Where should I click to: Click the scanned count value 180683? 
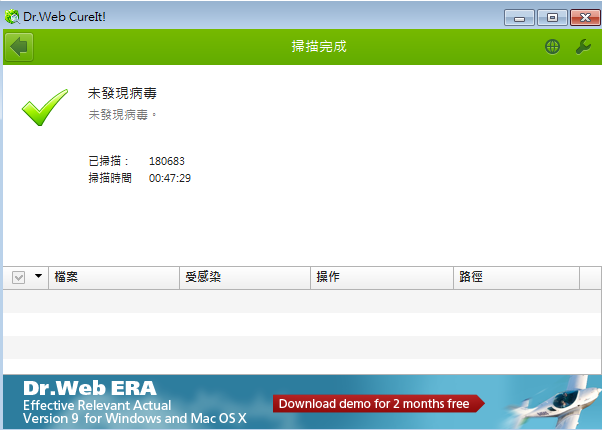click(167, 161)
